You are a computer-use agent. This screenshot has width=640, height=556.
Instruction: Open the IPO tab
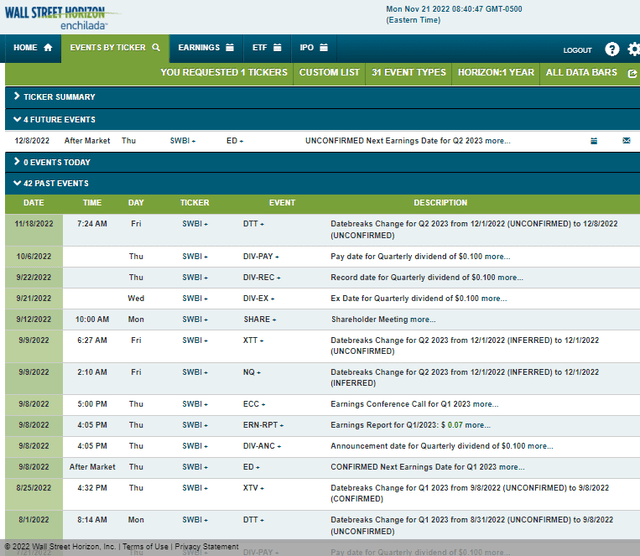tap(313, 48)
